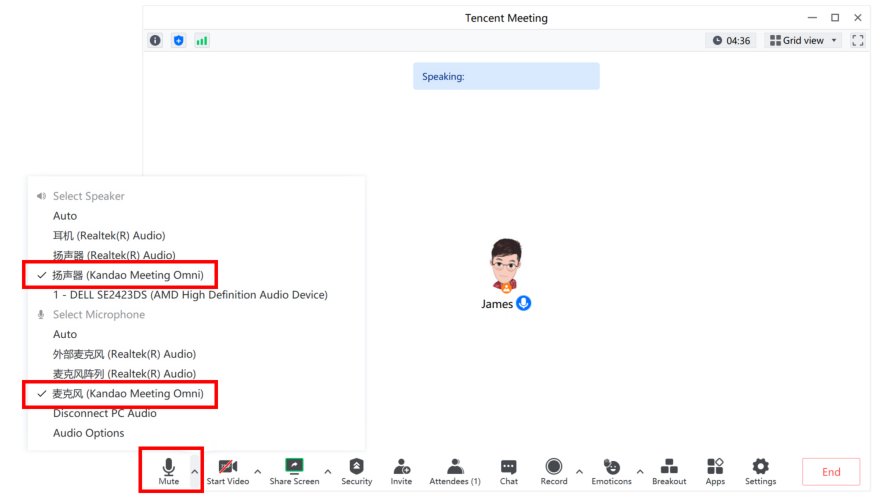Viewport: 879px width, 504px height.
Task: Expand the arrow beside Share Screen
Action: tap(328, 471)
